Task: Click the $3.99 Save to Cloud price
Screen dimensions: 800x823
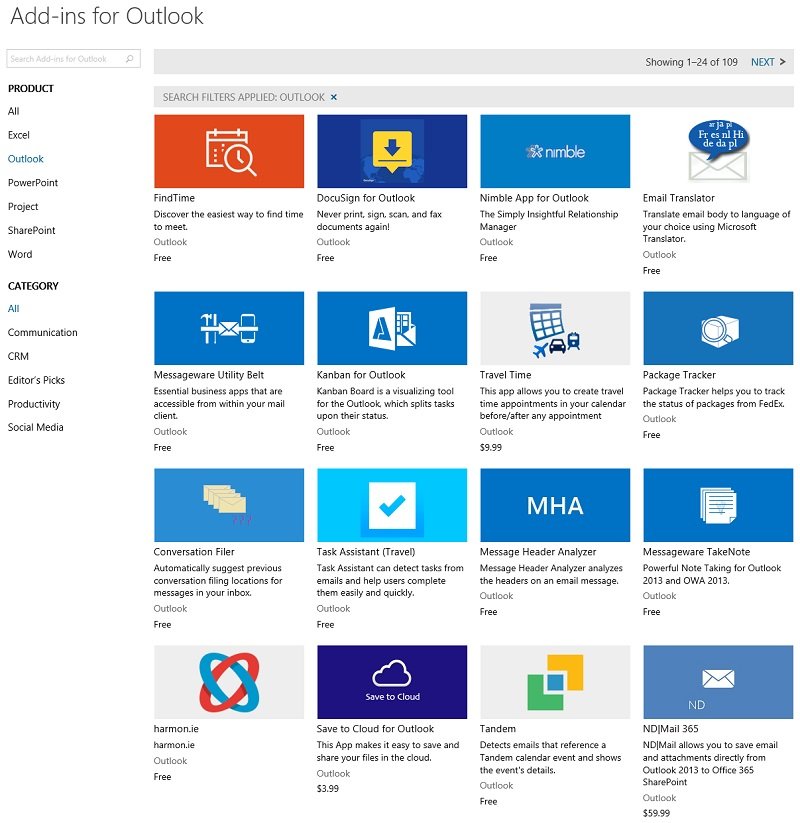Action: [x=328, y=788]
